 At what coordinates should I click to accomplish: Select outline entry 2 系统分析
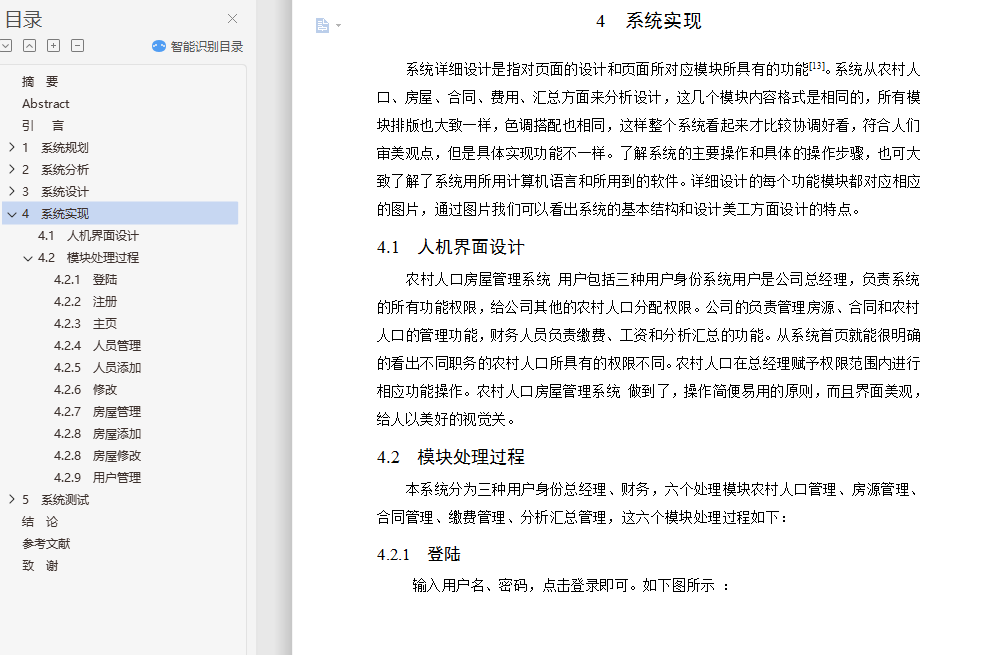point(55,169)
